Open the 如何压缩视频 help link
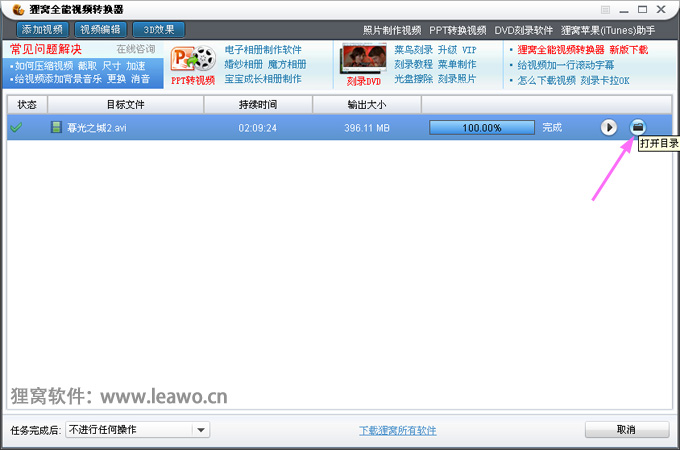 click(x=44, y=66)
